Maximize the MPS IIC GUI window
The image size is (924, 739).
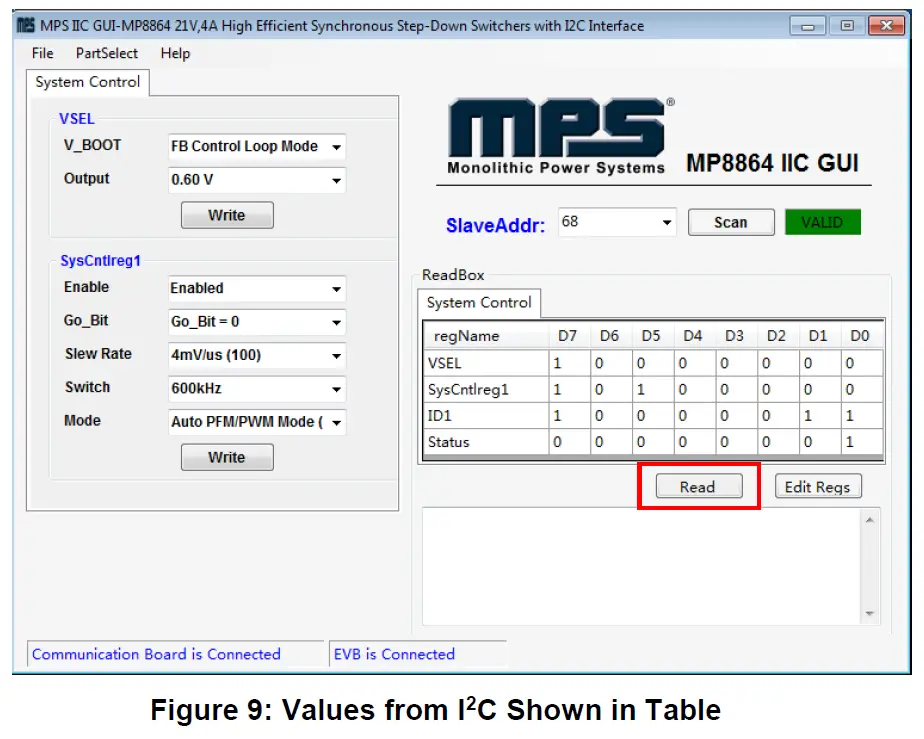pyautogui.click(x=847, y=26)
